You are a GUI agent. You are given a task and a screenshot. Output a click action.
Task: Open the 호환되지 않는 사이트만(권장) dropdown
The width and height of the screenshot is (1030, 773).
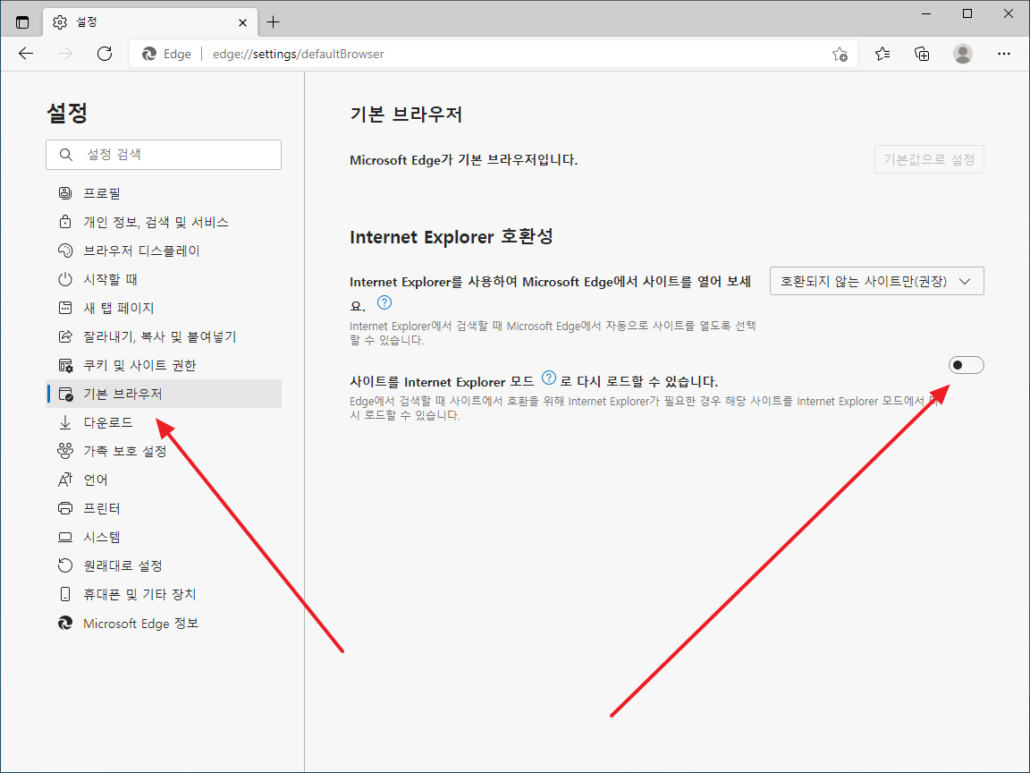876,281
